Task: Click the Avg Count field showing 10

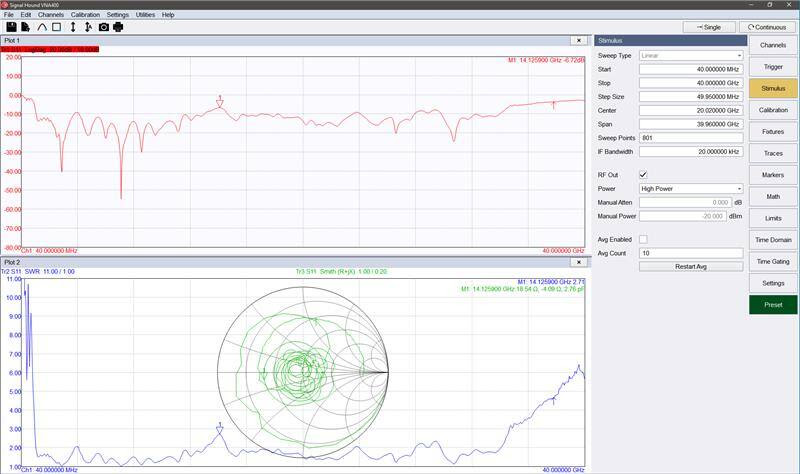Action: pos(691,253)
